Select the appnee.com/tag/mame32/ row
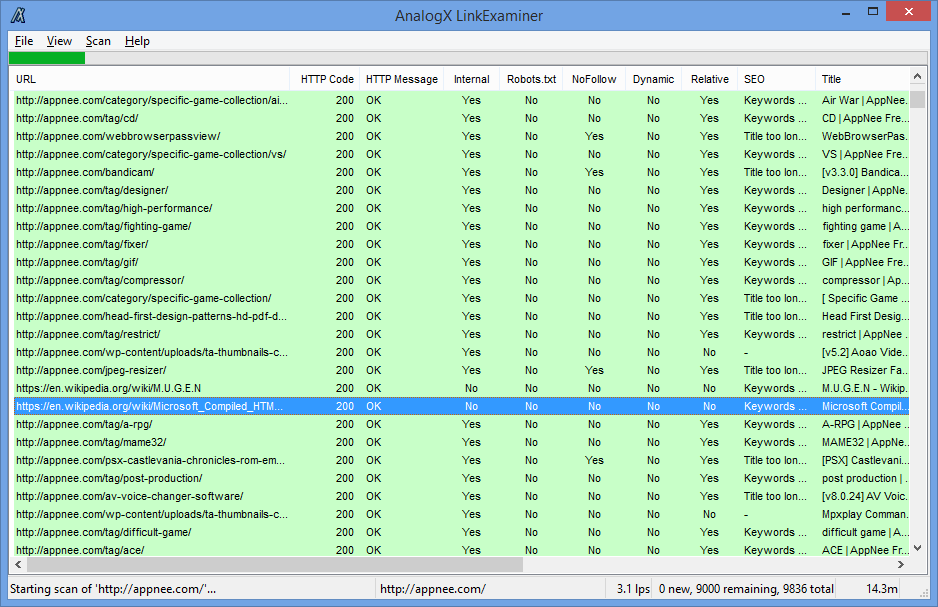This screenshot has height=607, width=938. 461,442
